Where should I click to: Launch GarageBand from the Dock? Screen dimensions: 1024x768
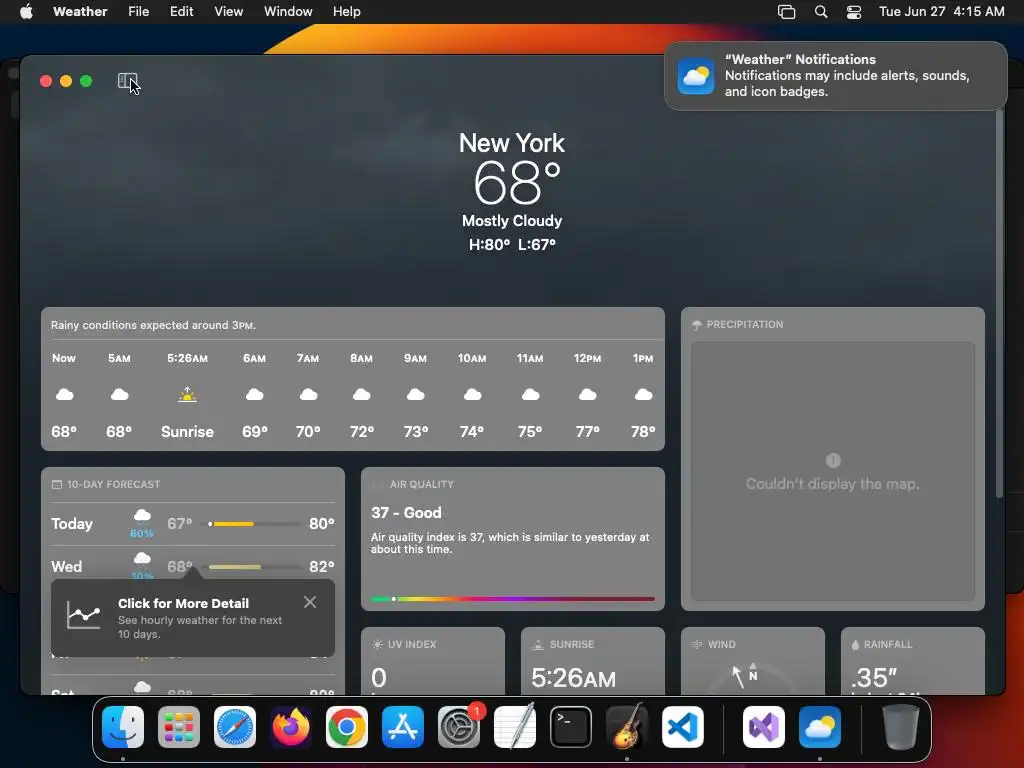[x=627, y=727]
